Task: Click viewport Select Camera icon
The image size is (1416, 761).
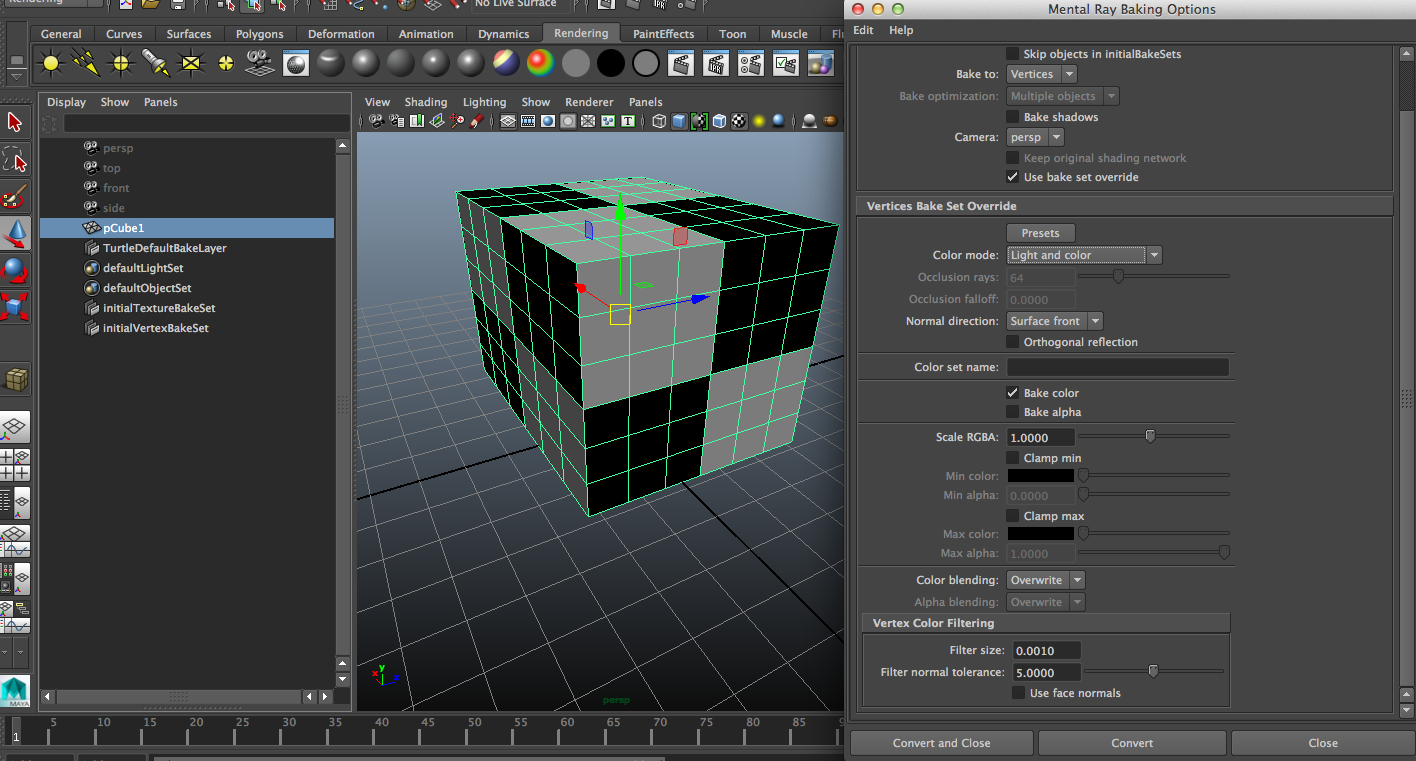Action: point(376,122)
